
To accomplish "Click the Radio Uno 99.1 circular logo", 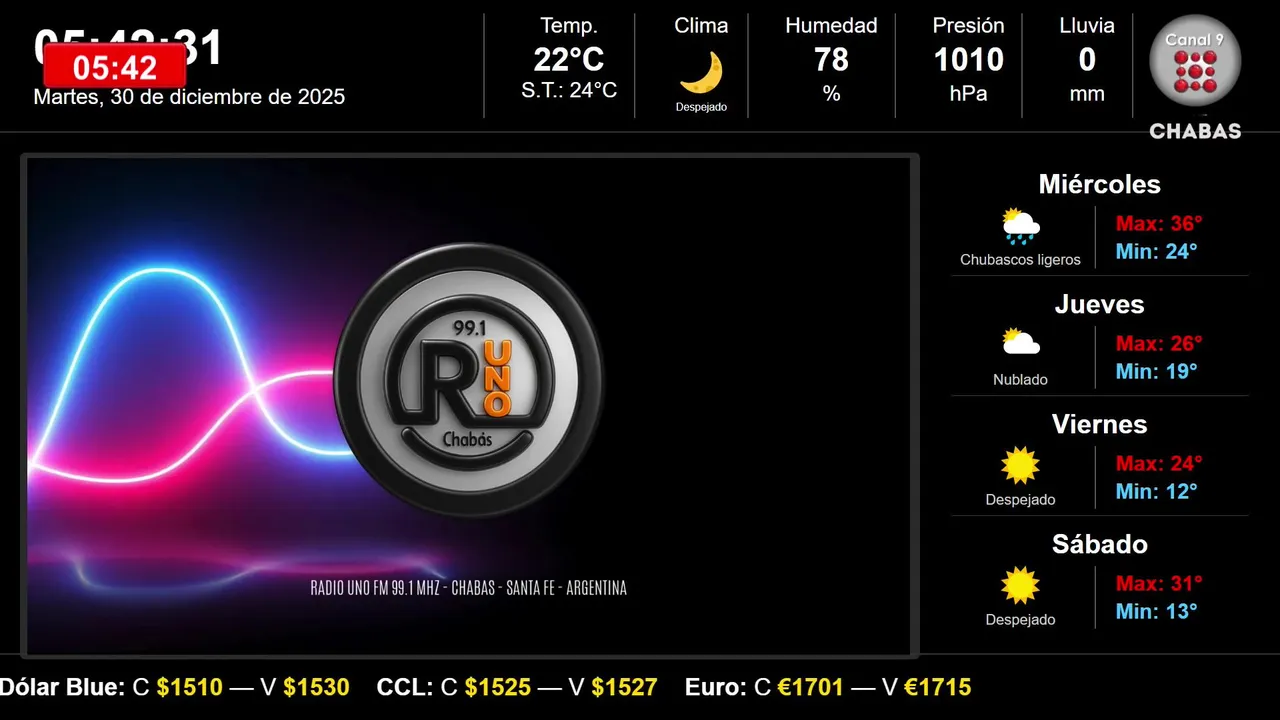I will pos(469,380).
